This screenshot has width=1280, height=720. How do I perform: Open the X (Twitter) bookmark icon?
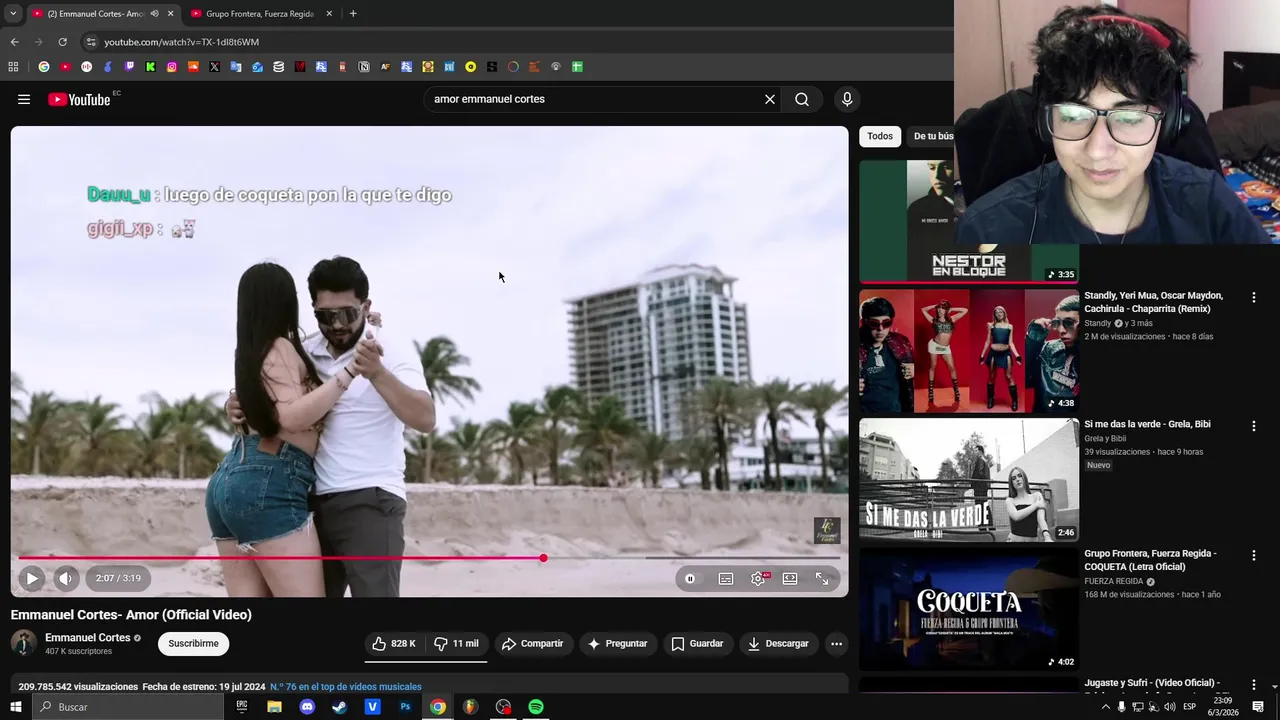coord(214,67)
